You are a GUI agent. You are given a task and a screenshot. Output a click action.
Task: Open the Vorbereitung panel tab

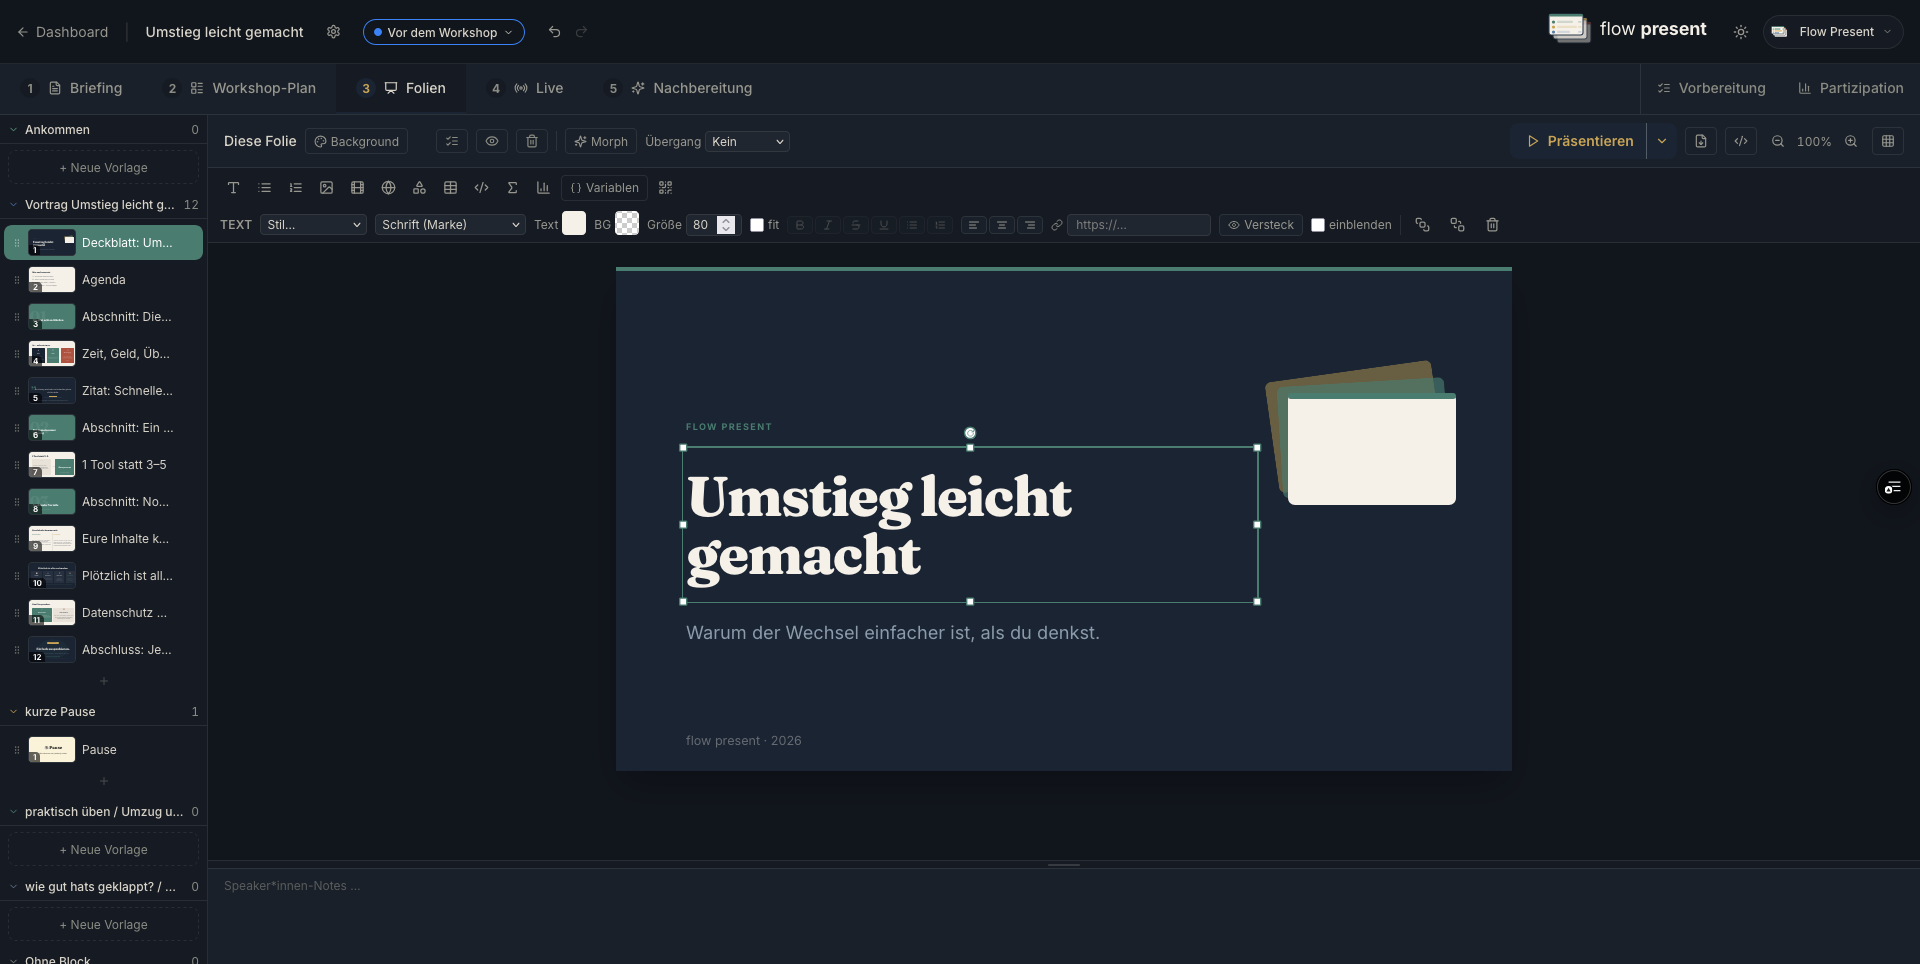click(x=1711, y=88)
